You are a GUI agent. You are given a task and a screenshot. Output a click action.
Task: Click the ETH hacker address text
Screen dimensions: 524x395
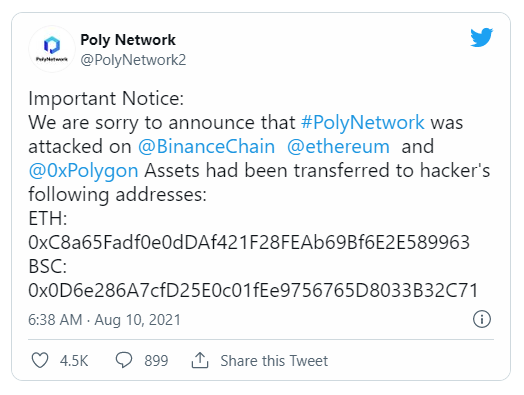pos(249,243)
